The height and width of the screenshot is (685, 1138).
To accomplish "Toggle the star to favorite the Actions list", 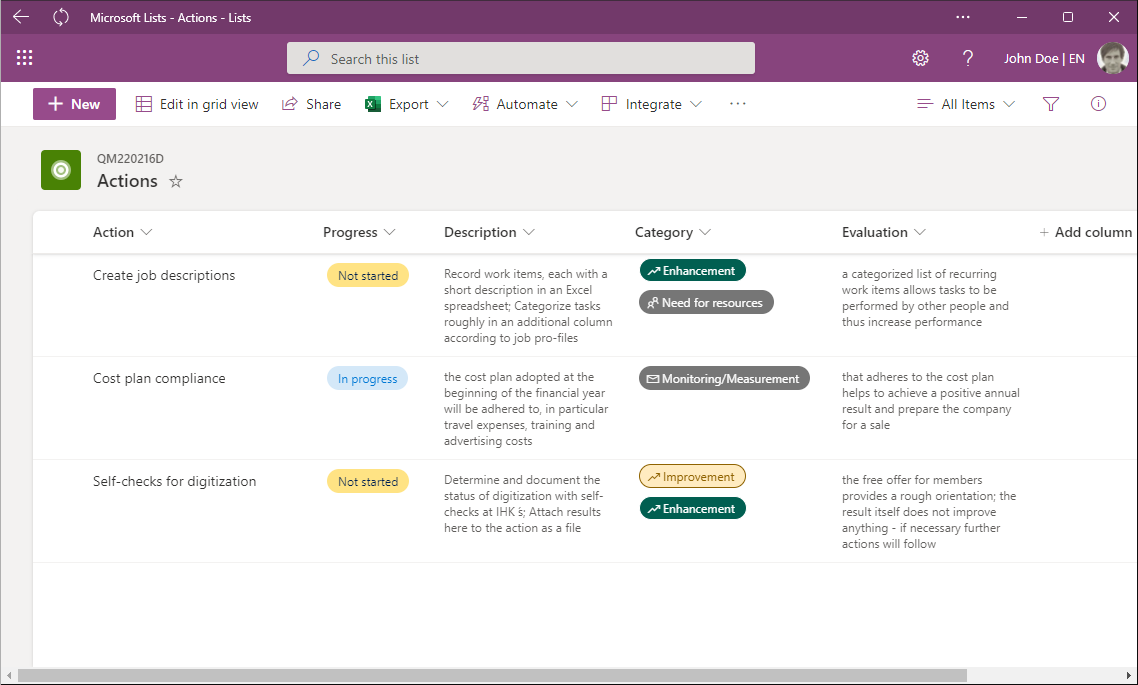I will click(175, 182).
